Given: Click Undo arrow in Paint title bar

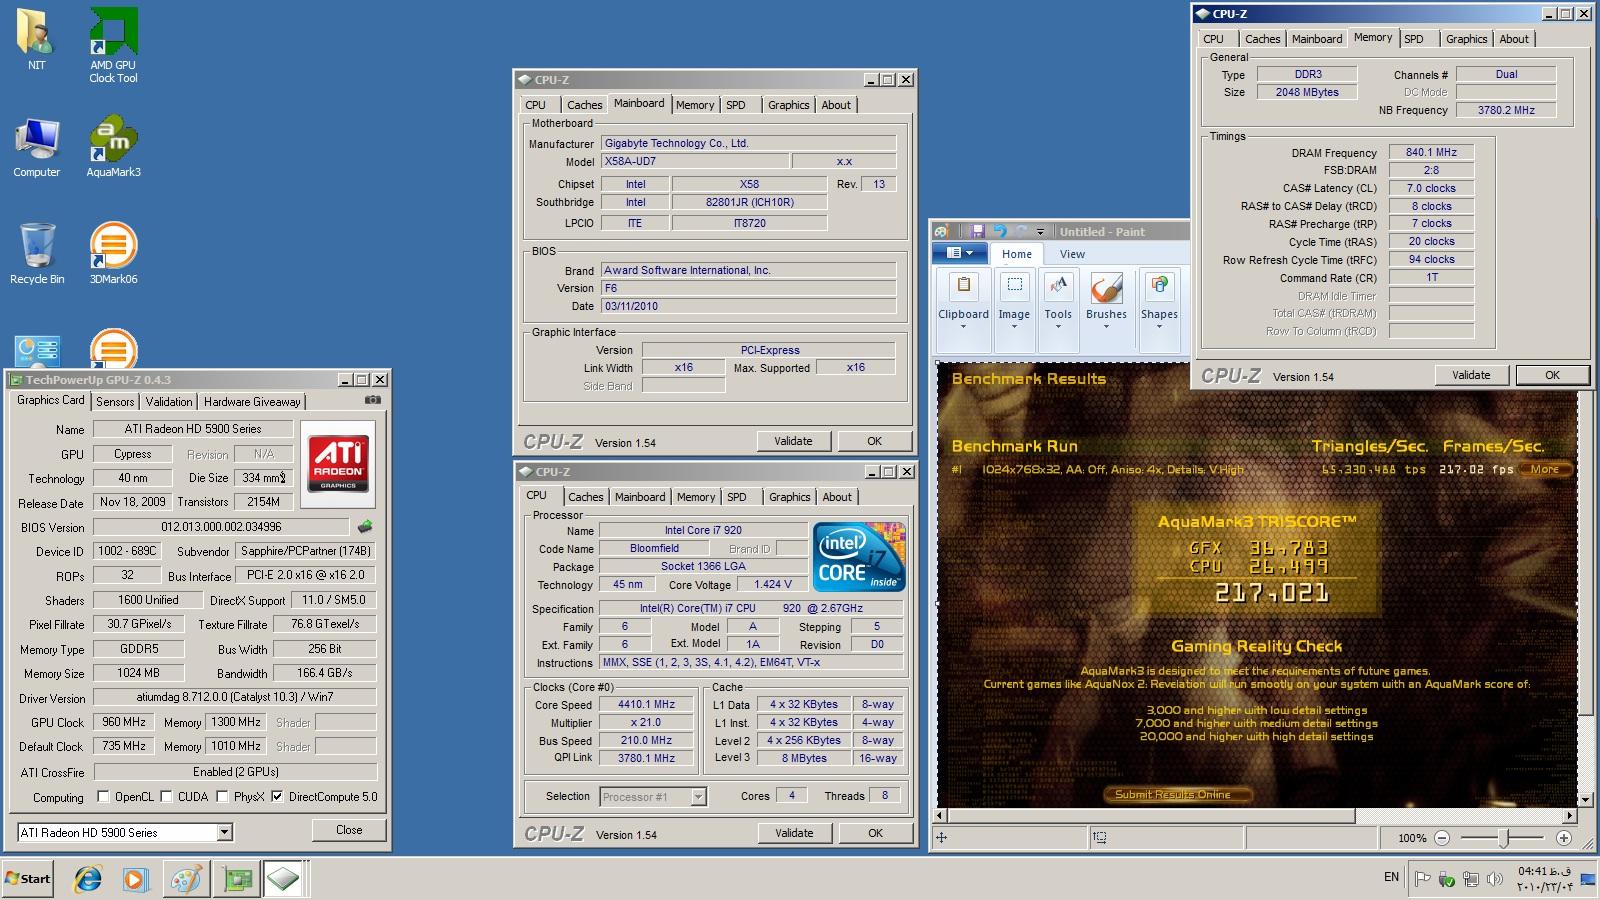Looking at the screenshot, I should [999, 231].
